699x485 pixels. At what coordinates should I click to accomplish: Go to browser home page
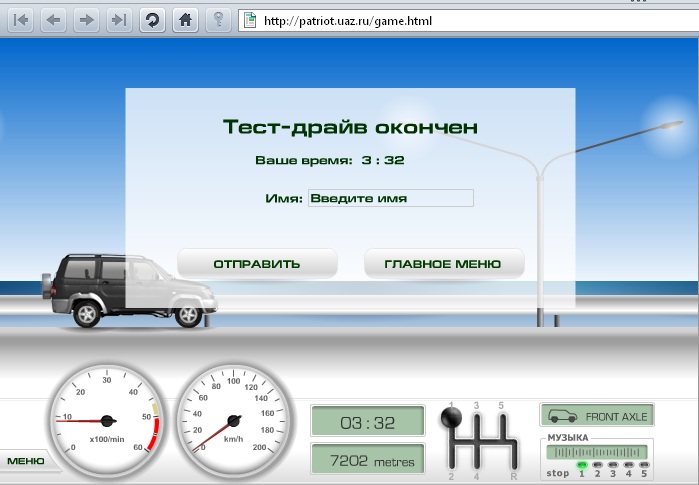coord(184,19)
